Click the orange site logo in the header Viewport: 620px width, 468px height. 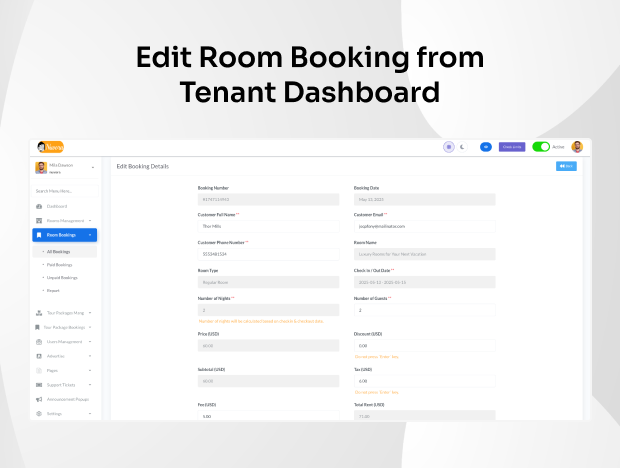[x=51, y=147]
